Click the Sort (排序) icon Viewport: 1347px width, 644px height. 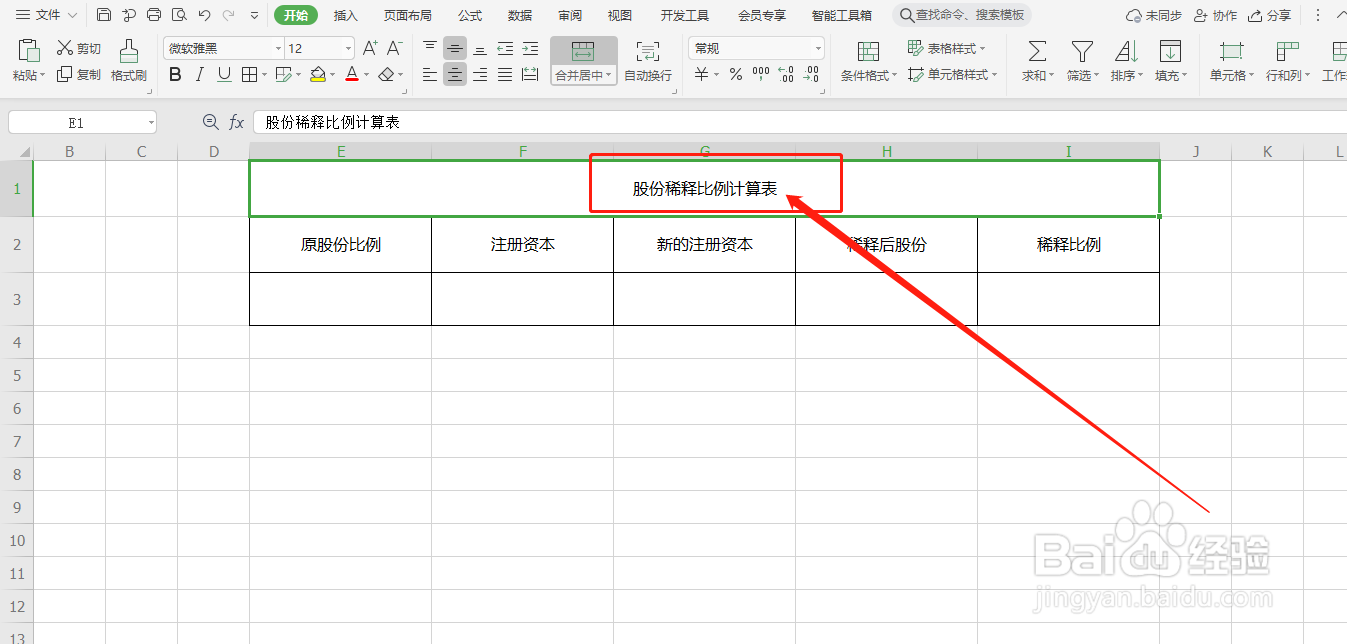click(x=1125, y=60)
